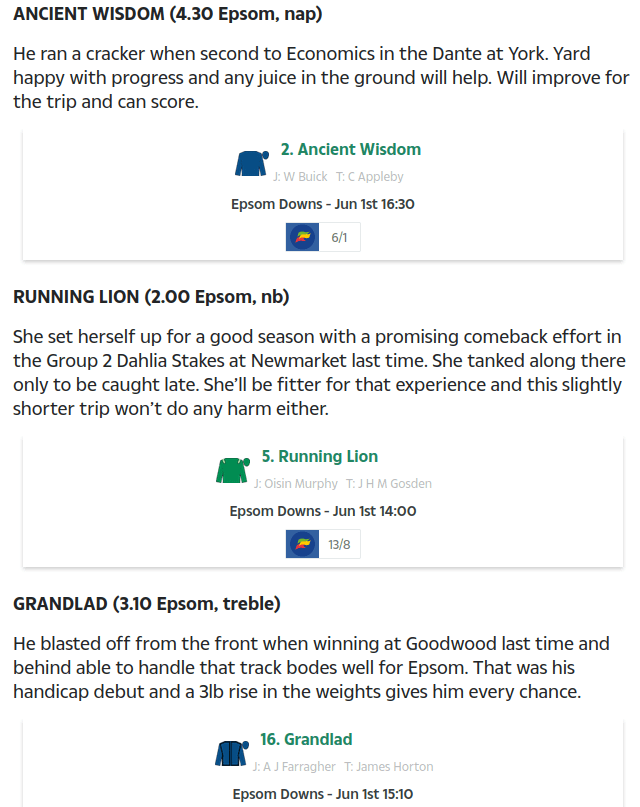
Task: Click Grandlad's dark blue striped silk icon
Action: pos(232,753)
